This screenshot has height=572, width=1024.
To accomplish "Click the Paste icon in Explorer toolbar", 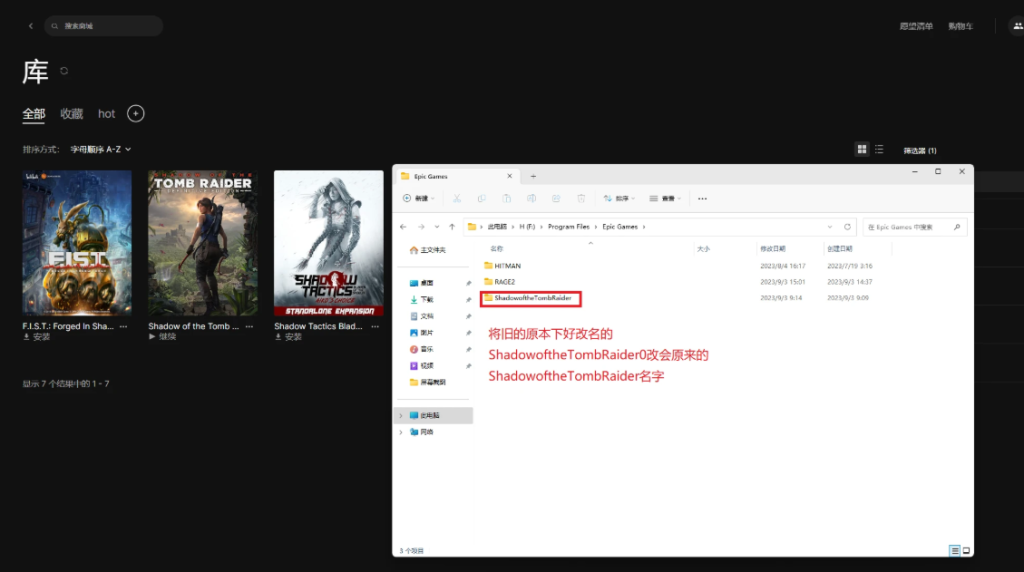I will point(507,199).
